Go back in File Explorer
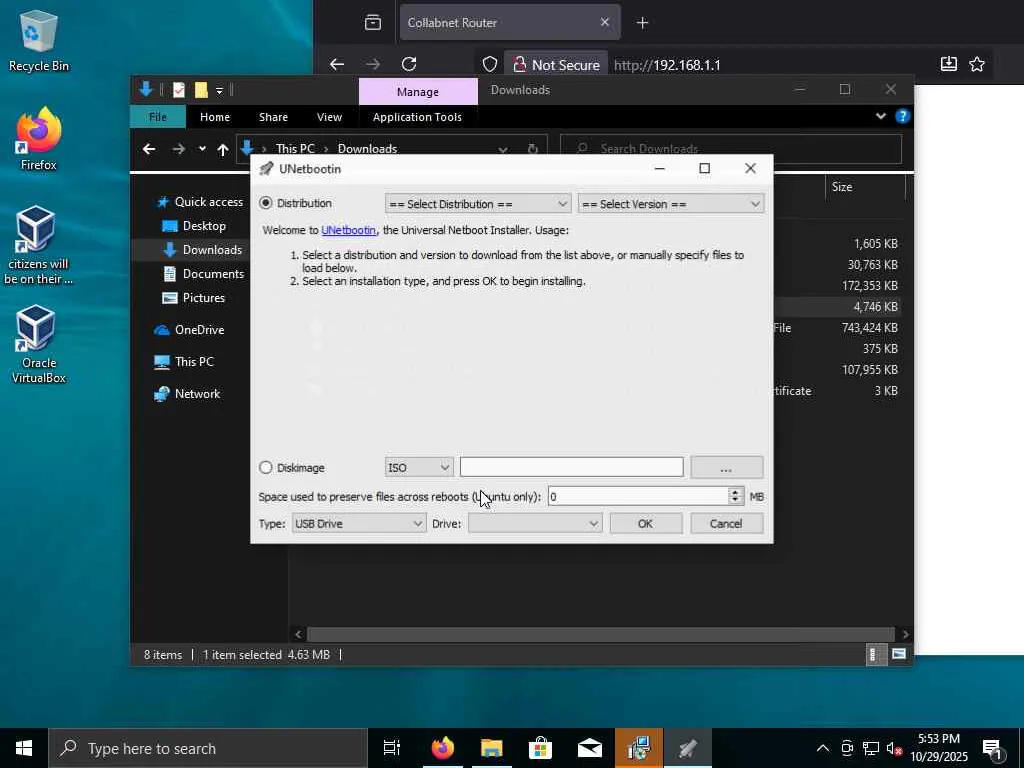The width and height of the screenshot is (1024, 768). [x=149, y=149]
